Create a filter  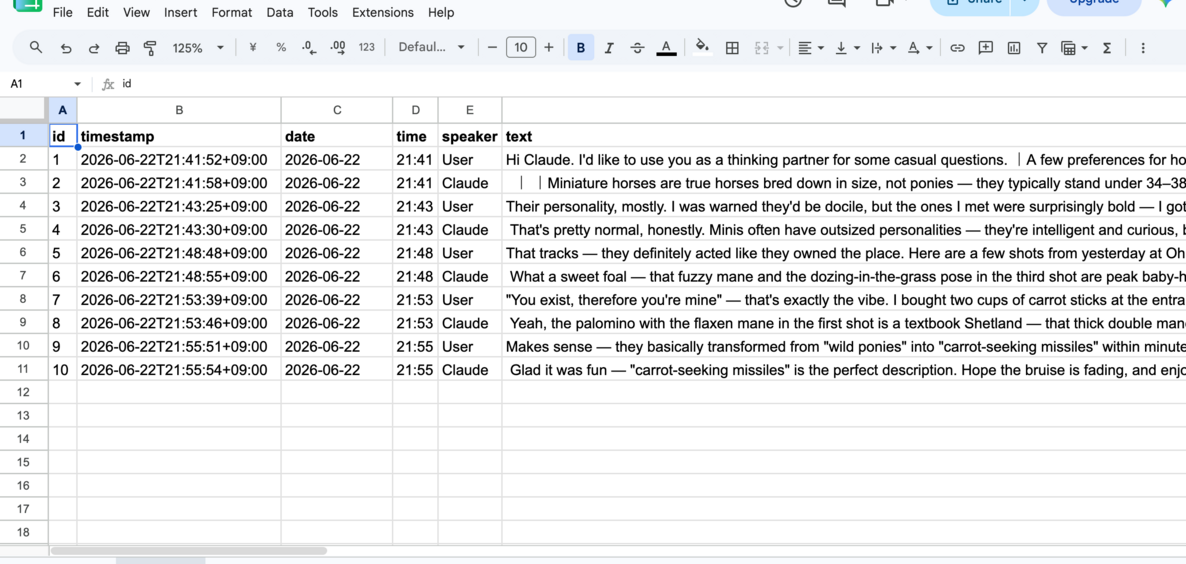click(x=1042, y=48)
